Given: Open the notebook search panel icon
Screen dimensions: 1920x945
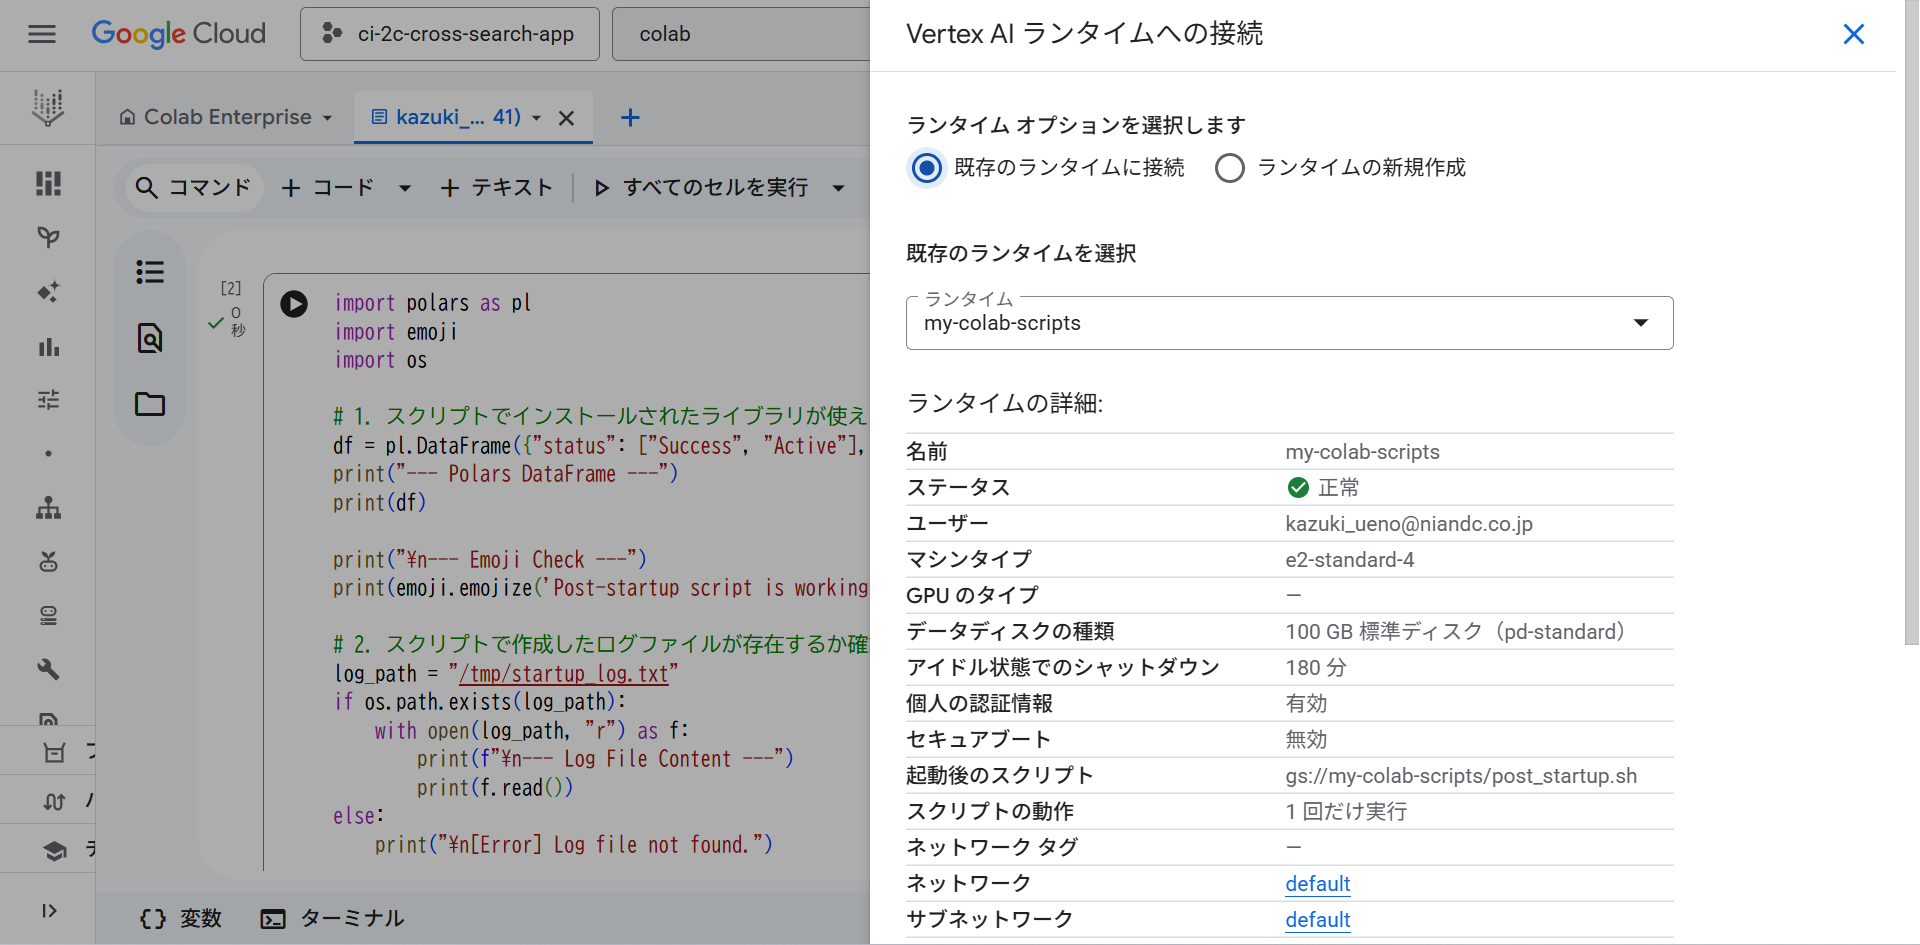Looking at the screenshot, I should pos(149,338).
